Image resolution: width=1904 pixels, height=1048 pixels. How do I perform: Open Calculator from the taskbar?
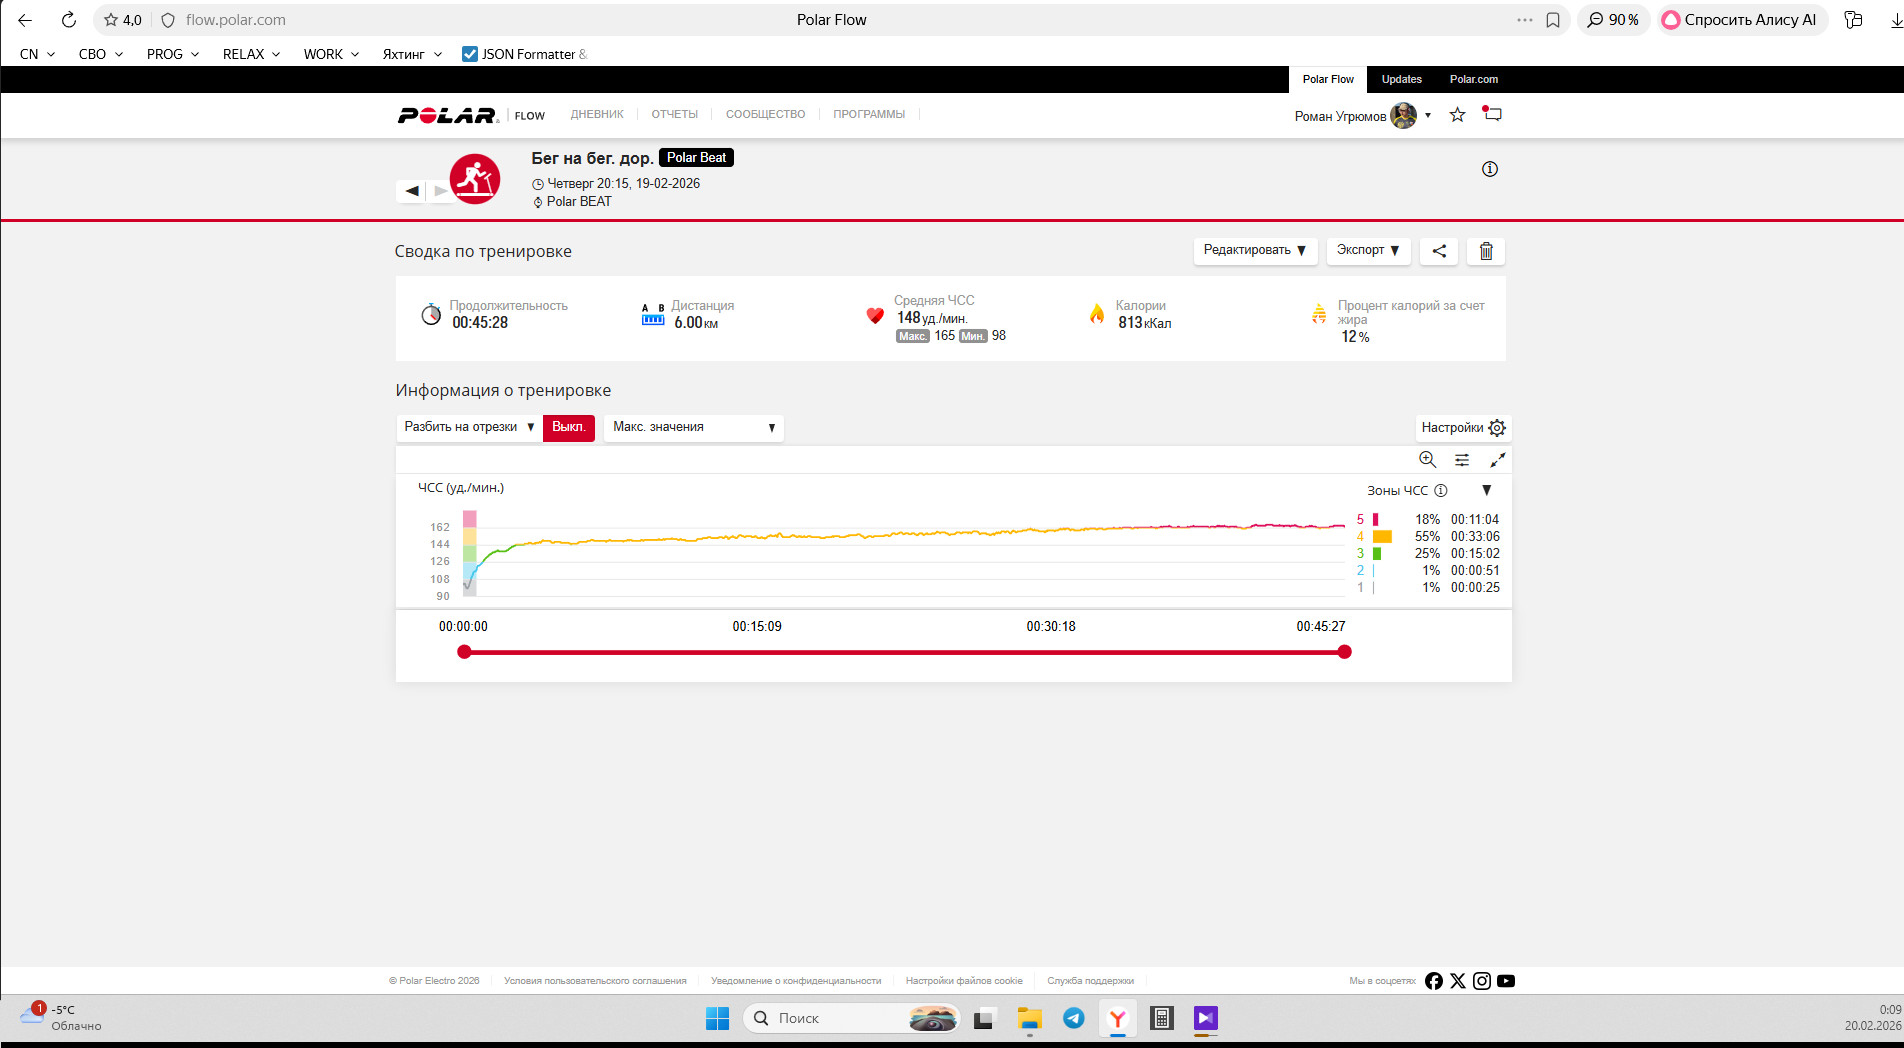tap(1162, 1018)
